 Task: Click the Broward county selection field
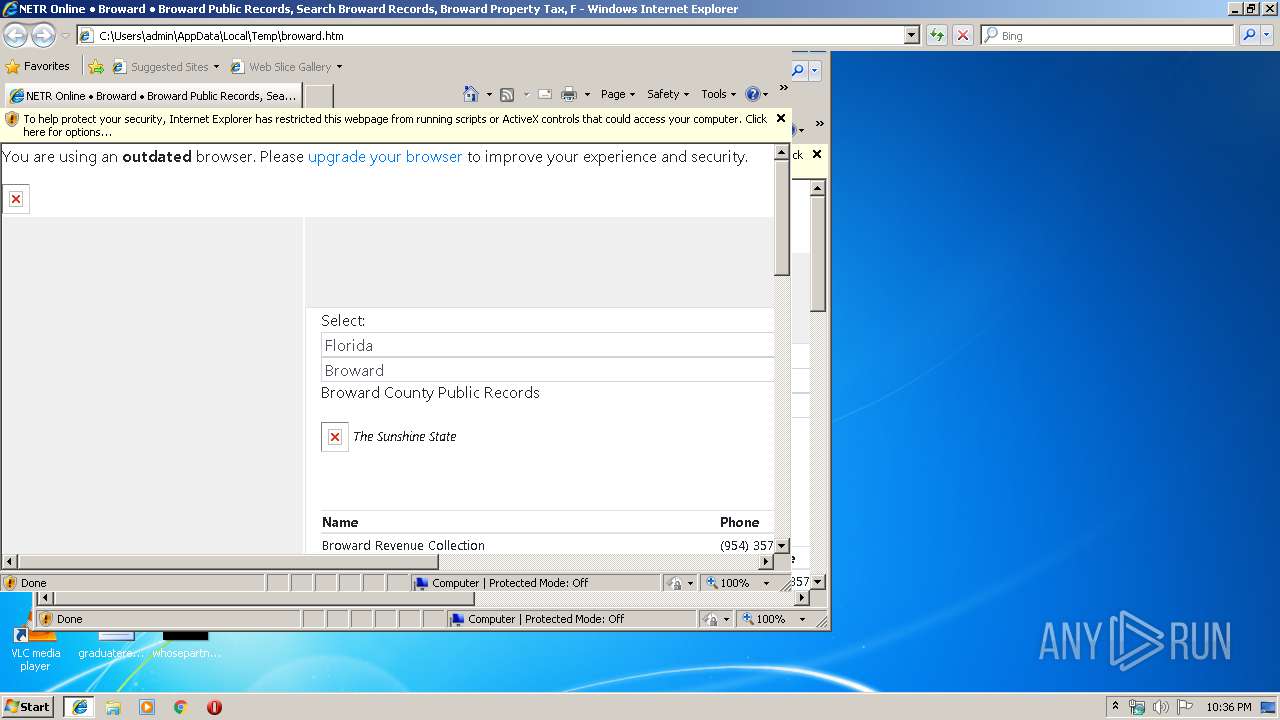tap(547, 370)
